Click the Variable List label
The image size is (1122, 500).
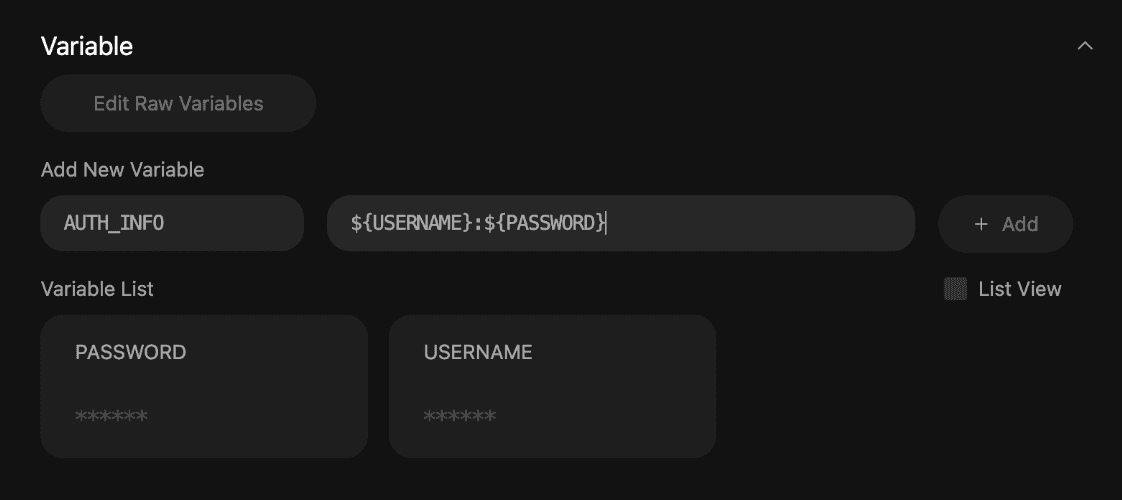(x=97, y=289)
